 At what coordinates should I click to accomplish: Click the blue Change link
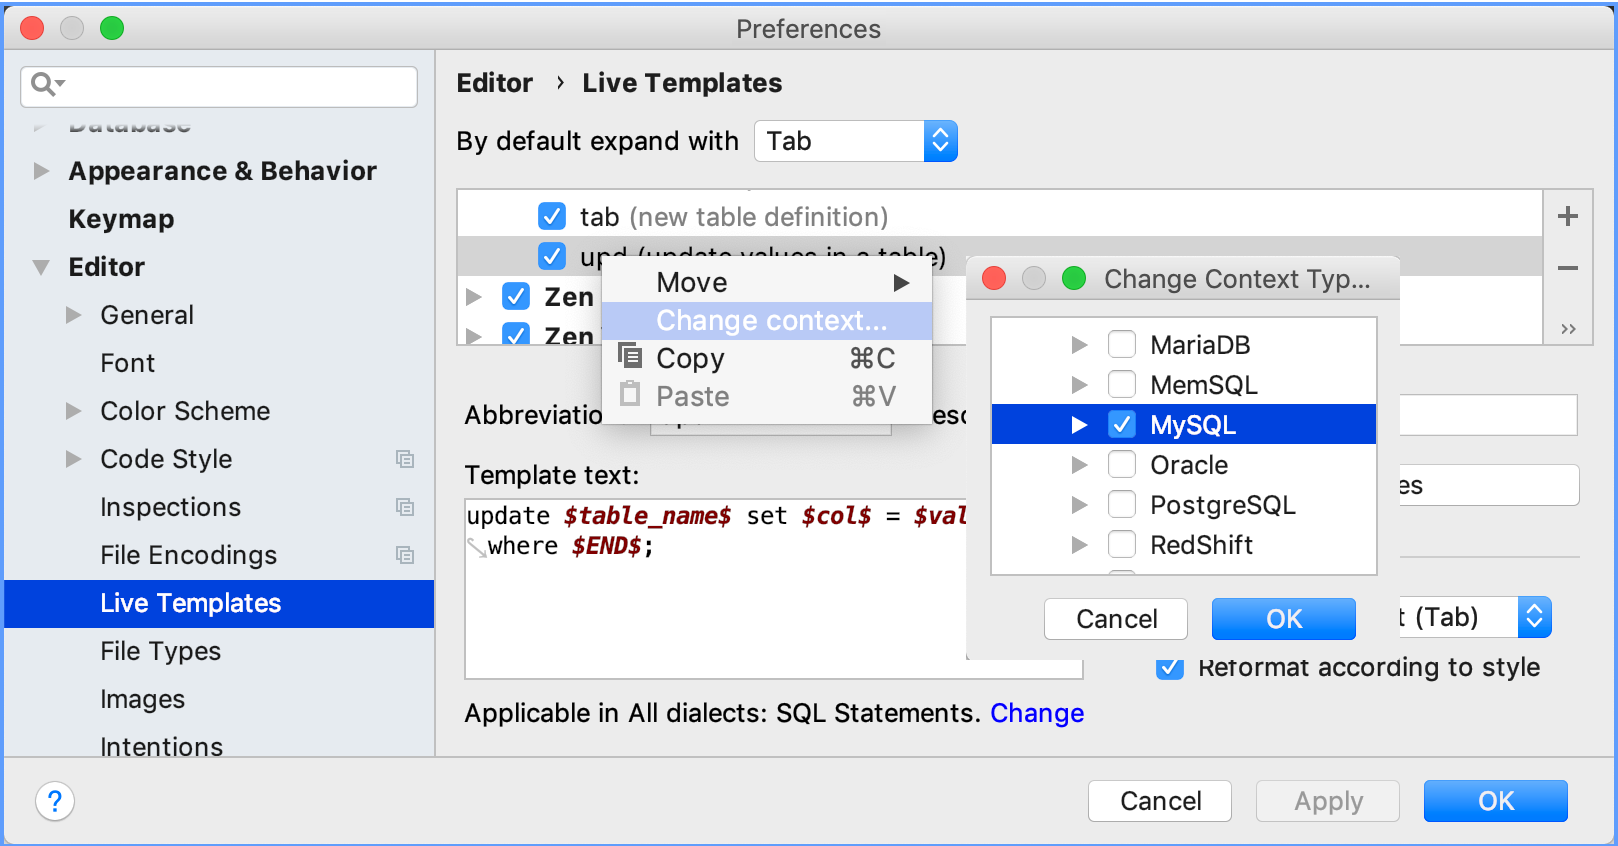point(1037,713)
